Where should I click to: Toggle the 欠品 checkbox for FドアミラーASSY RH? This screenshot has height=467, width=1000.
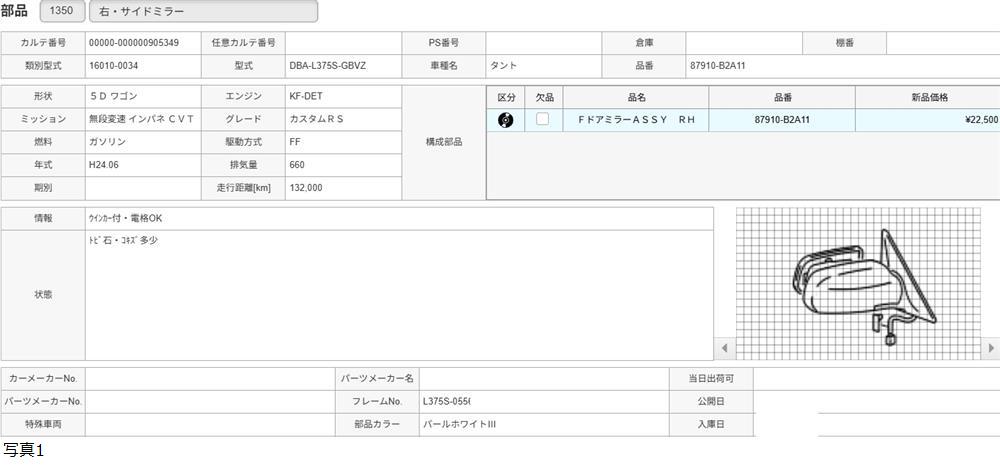point(542,119)
